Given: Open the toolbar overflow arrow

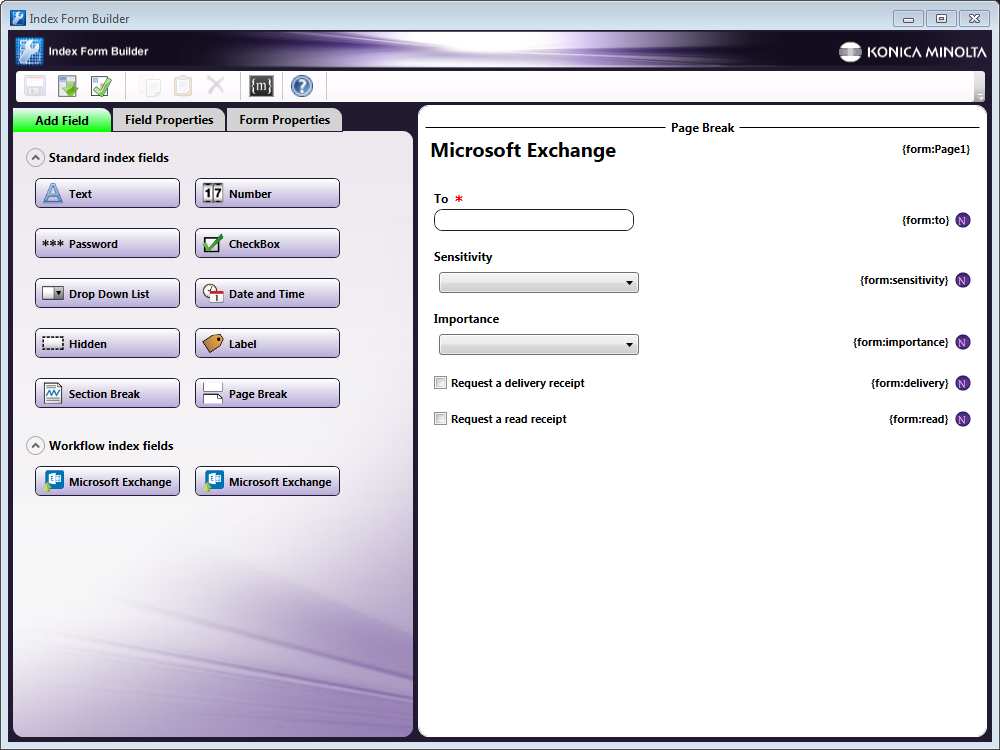Looking at the screenshot, I should click(980, 96).
